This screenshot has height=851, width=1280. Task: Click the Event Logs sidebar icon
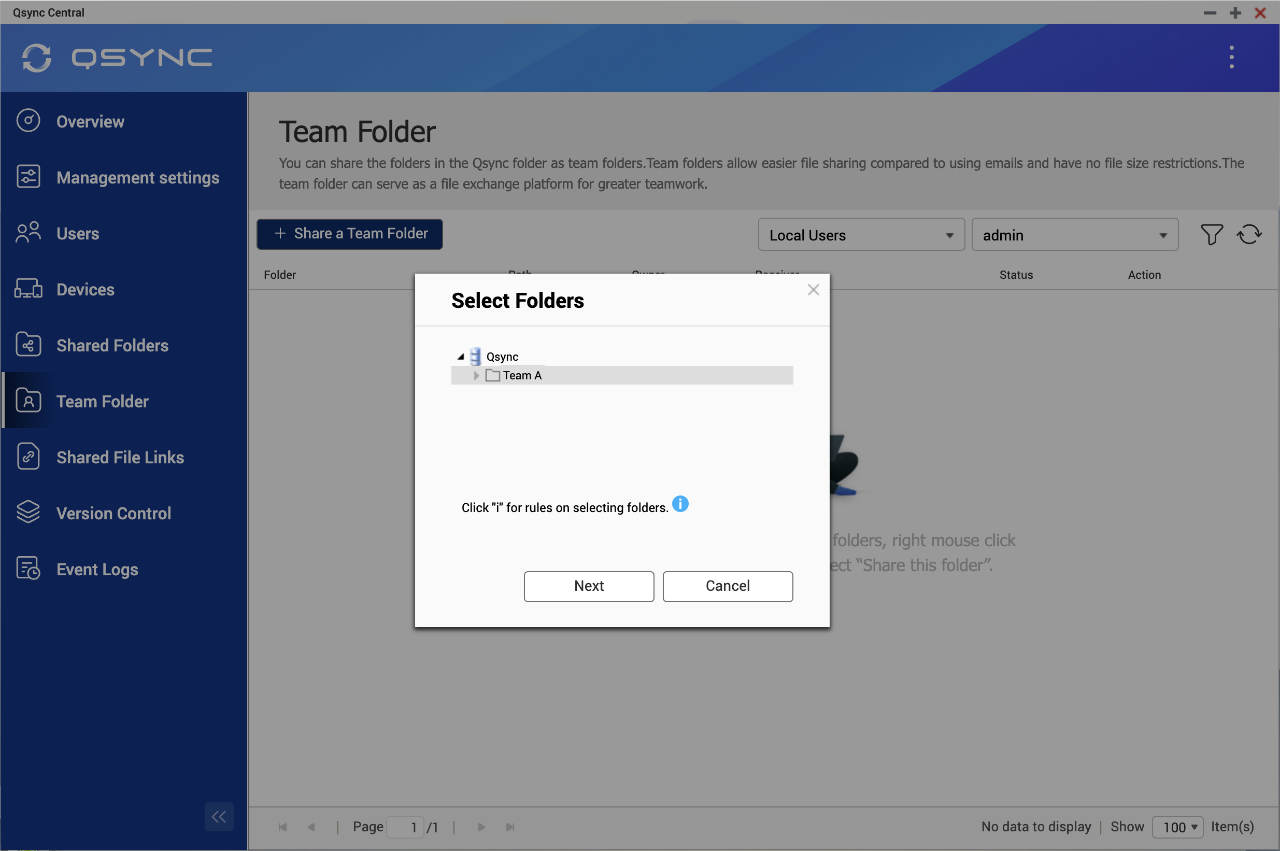(28, 569)
